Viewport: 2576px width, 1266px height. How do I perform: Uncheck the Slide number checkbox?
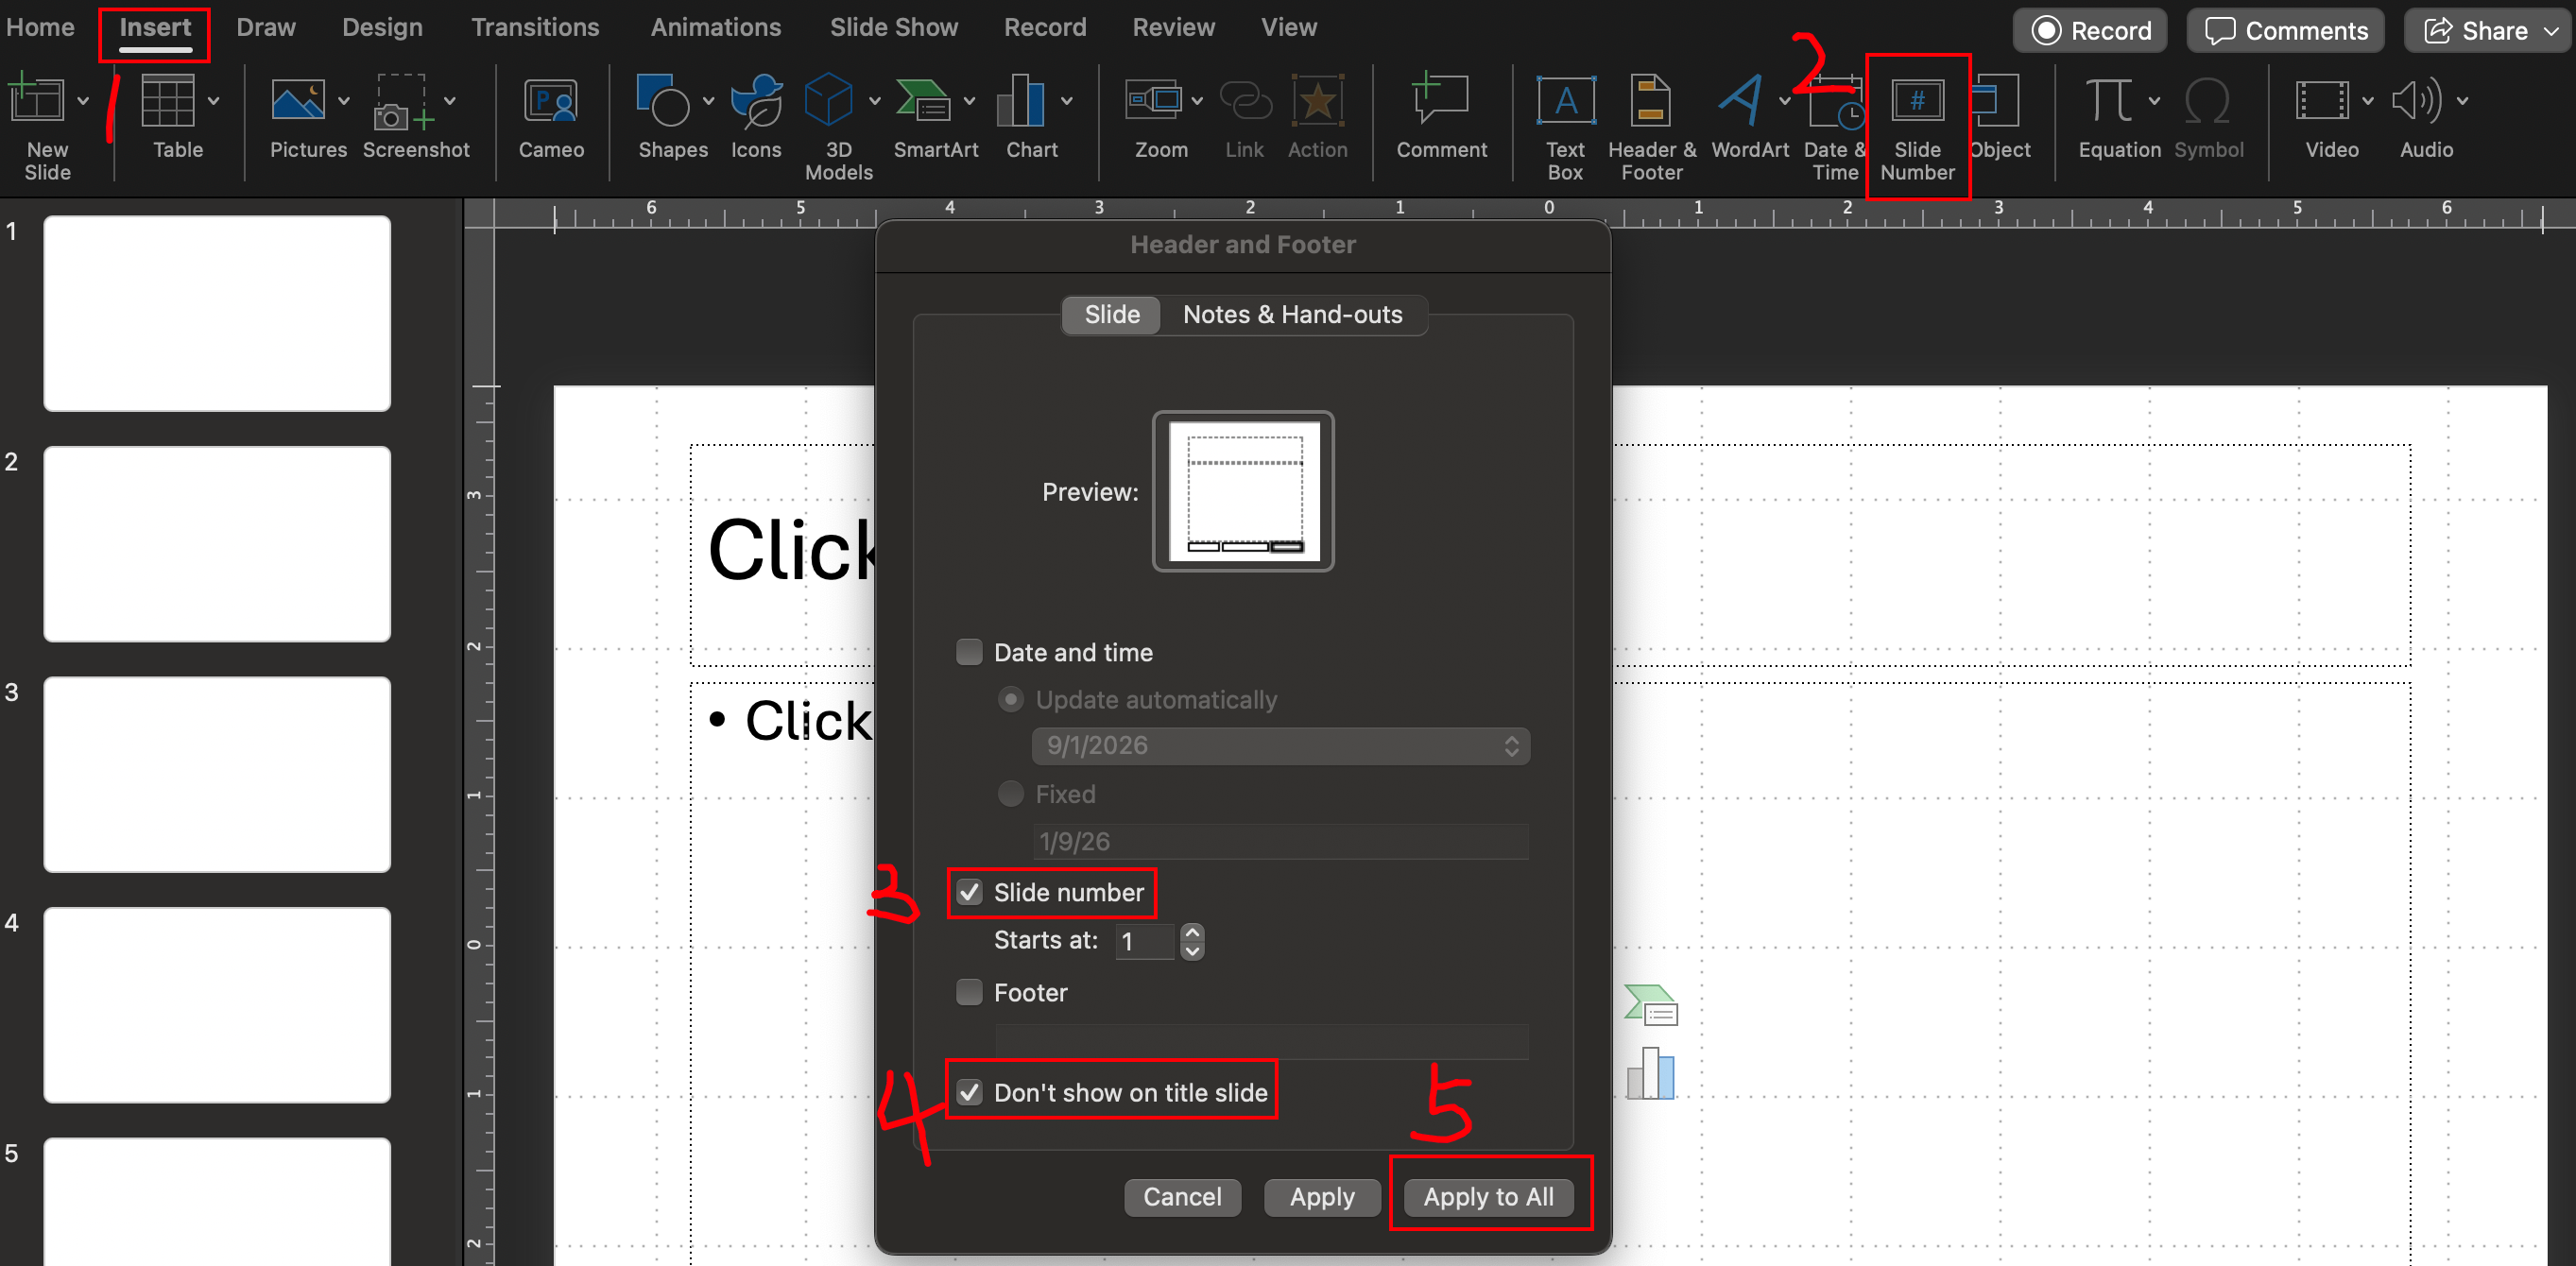click(969, 892)
